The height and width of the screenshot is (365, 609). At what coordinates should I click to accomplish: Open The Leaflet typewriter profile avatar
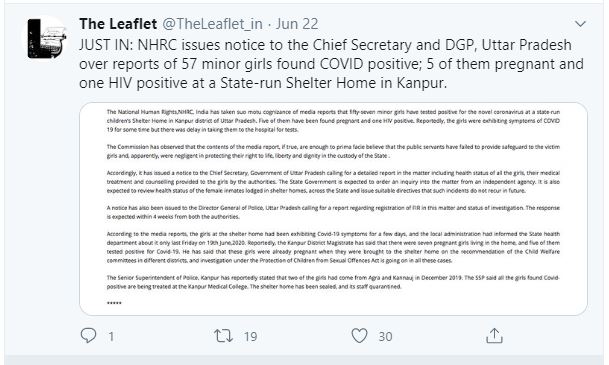(46, 39)
